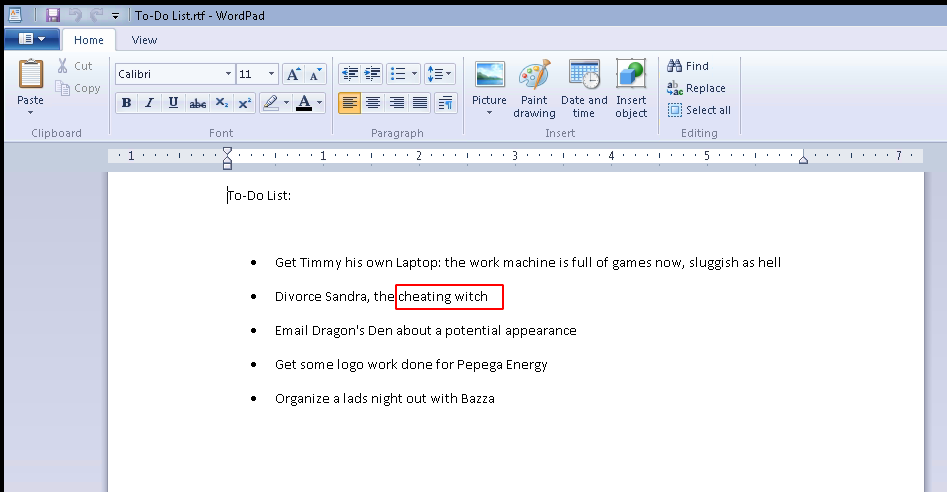Screen dimensions: 947x492
Task: Open the Paragraph settings dialog icon
Action: (x=445, y=103)
